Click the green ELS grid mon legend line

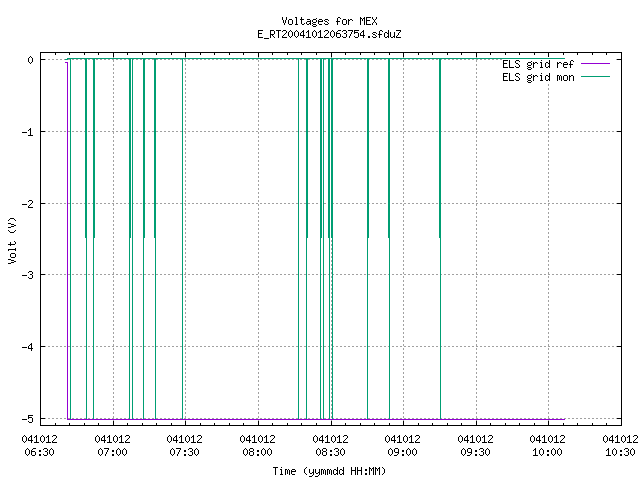coord(595,77)
